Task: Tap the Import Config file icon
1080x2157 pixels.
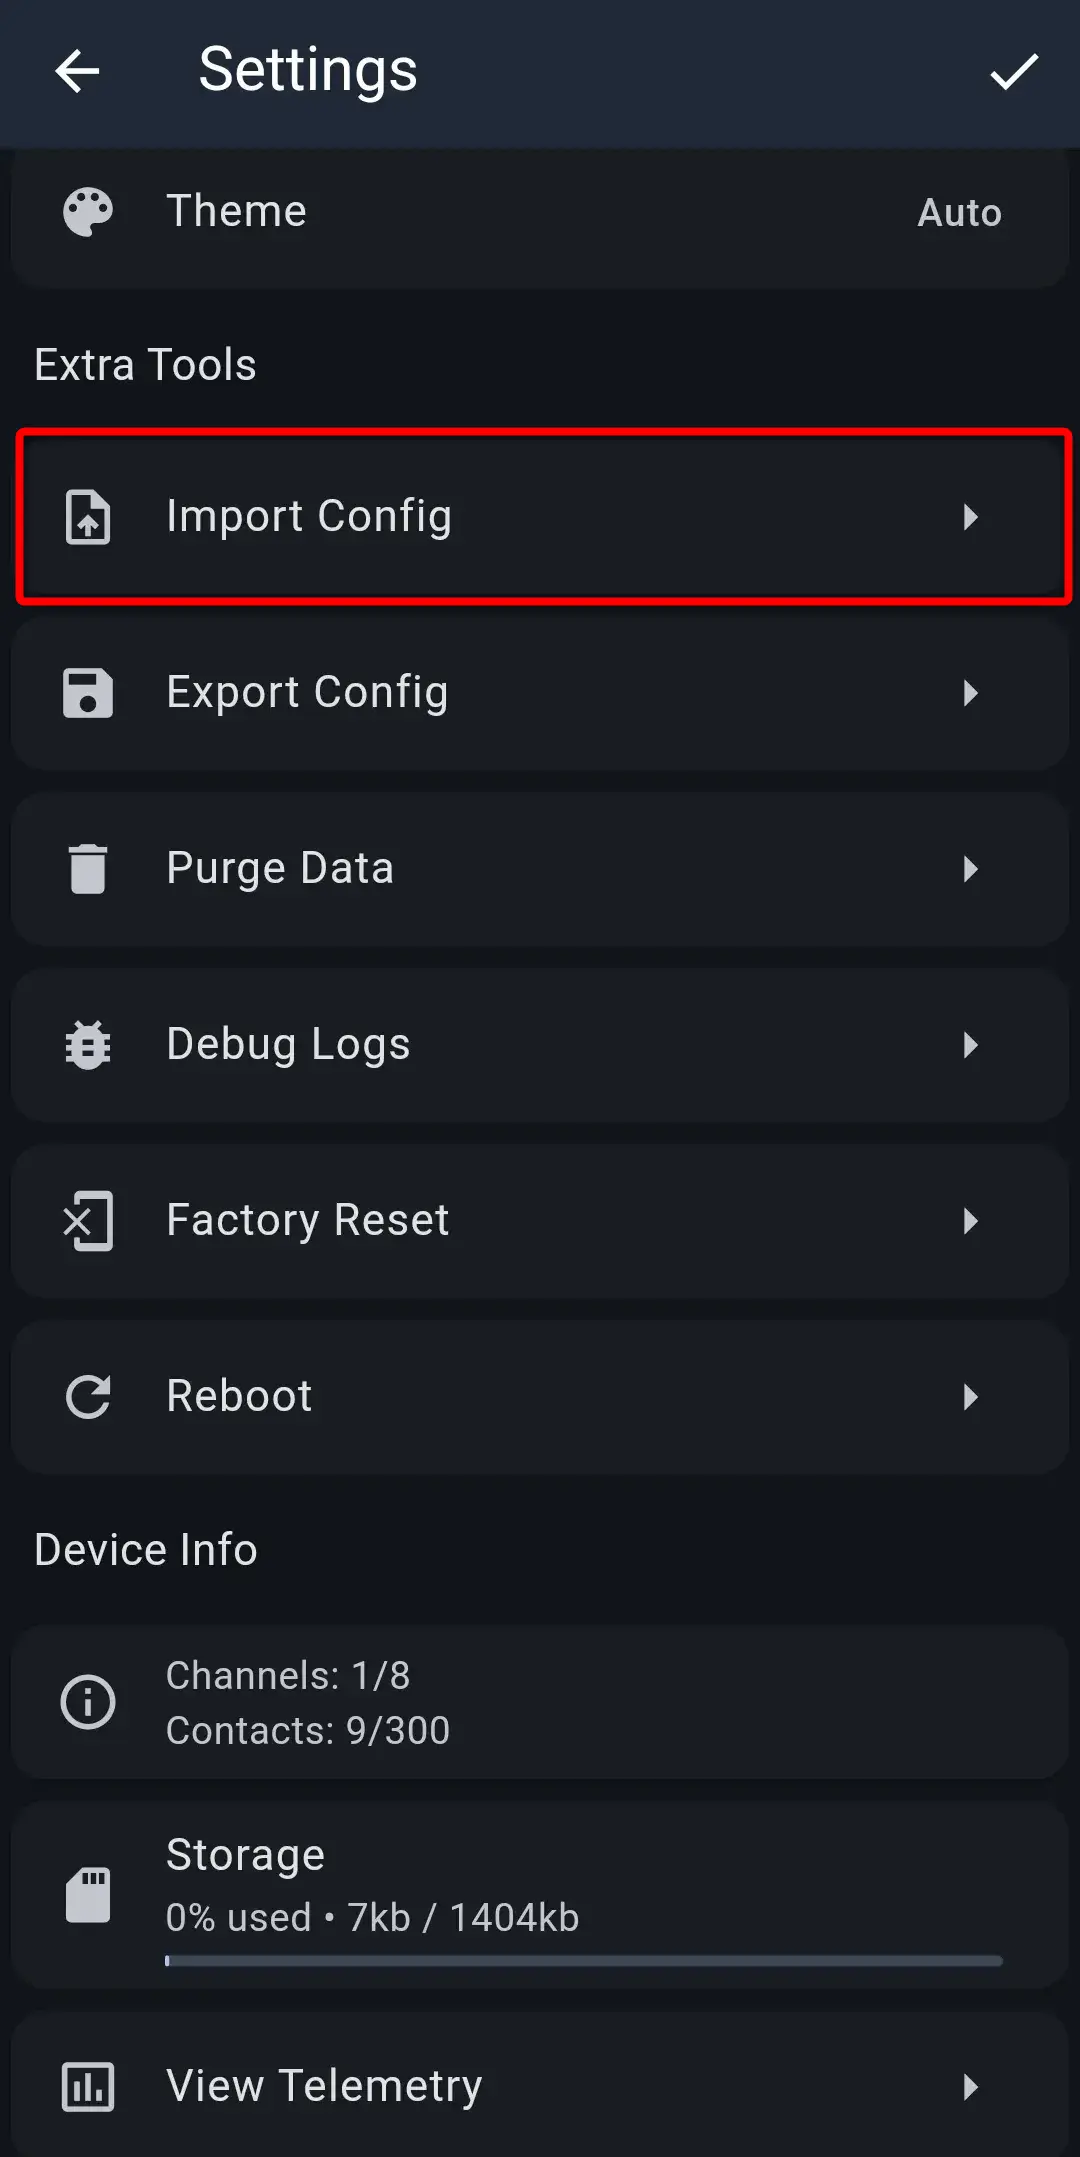Action: (x=88, y=517)
